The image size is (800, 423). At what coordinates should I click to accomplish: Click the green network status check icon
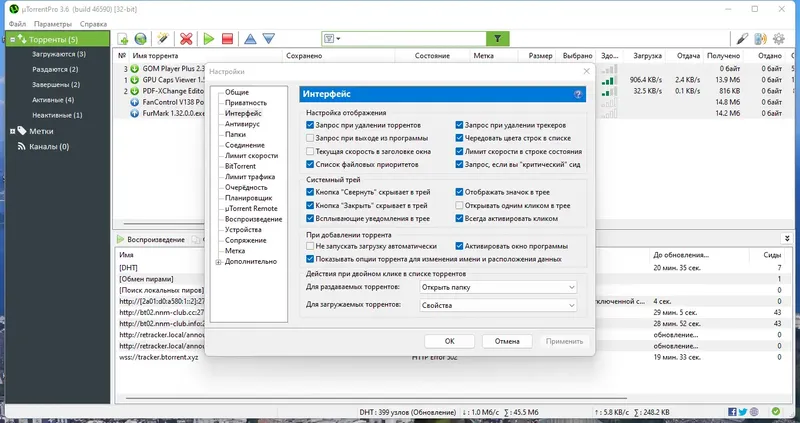click(x=776, y=412)
